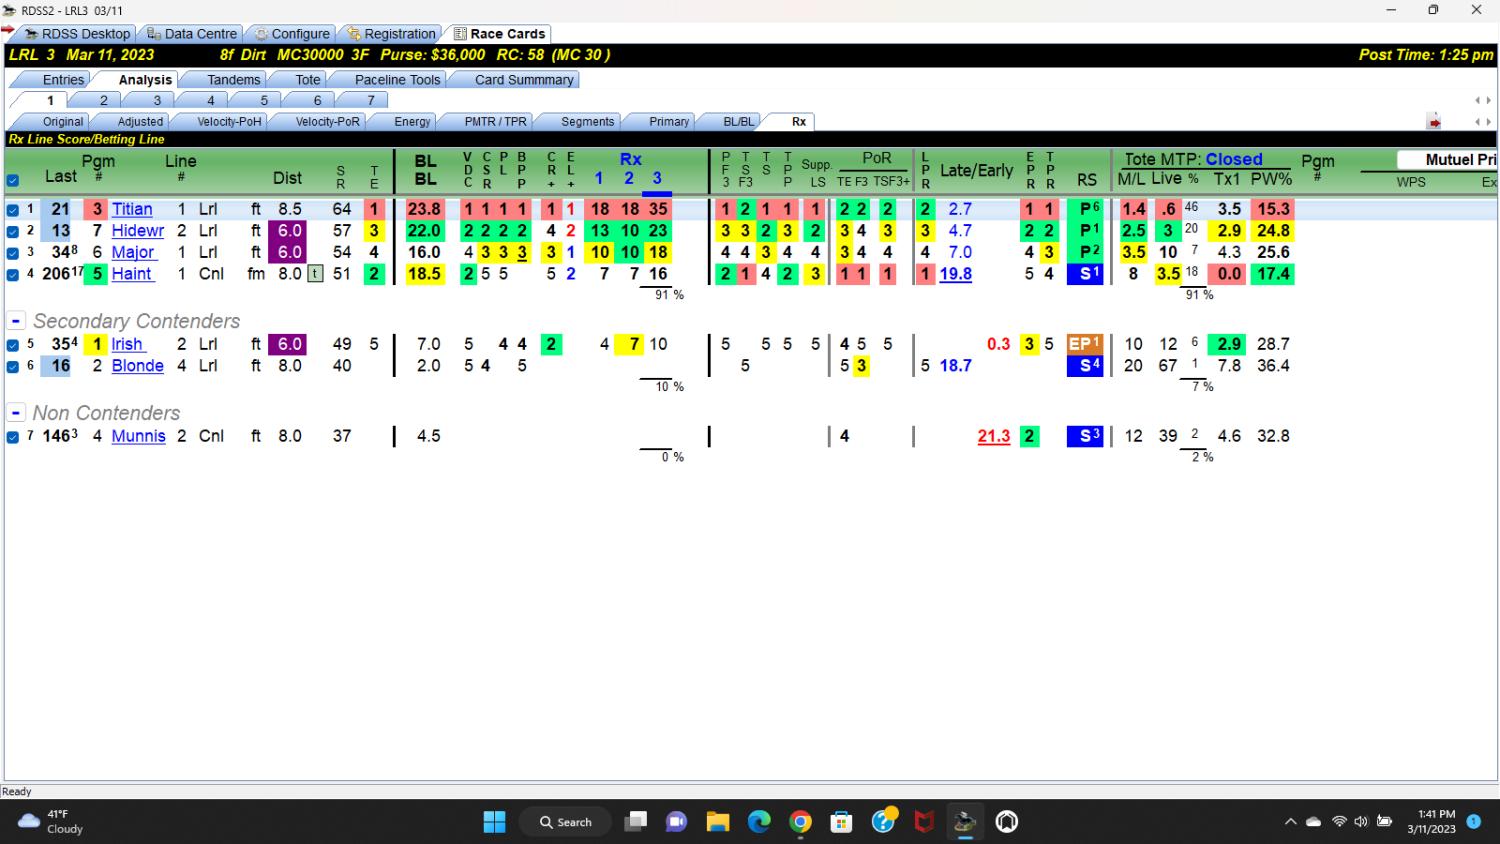Open the Windows Start menu
The height and width of the screenshot is (844, 1500).
tap(494, 822)
